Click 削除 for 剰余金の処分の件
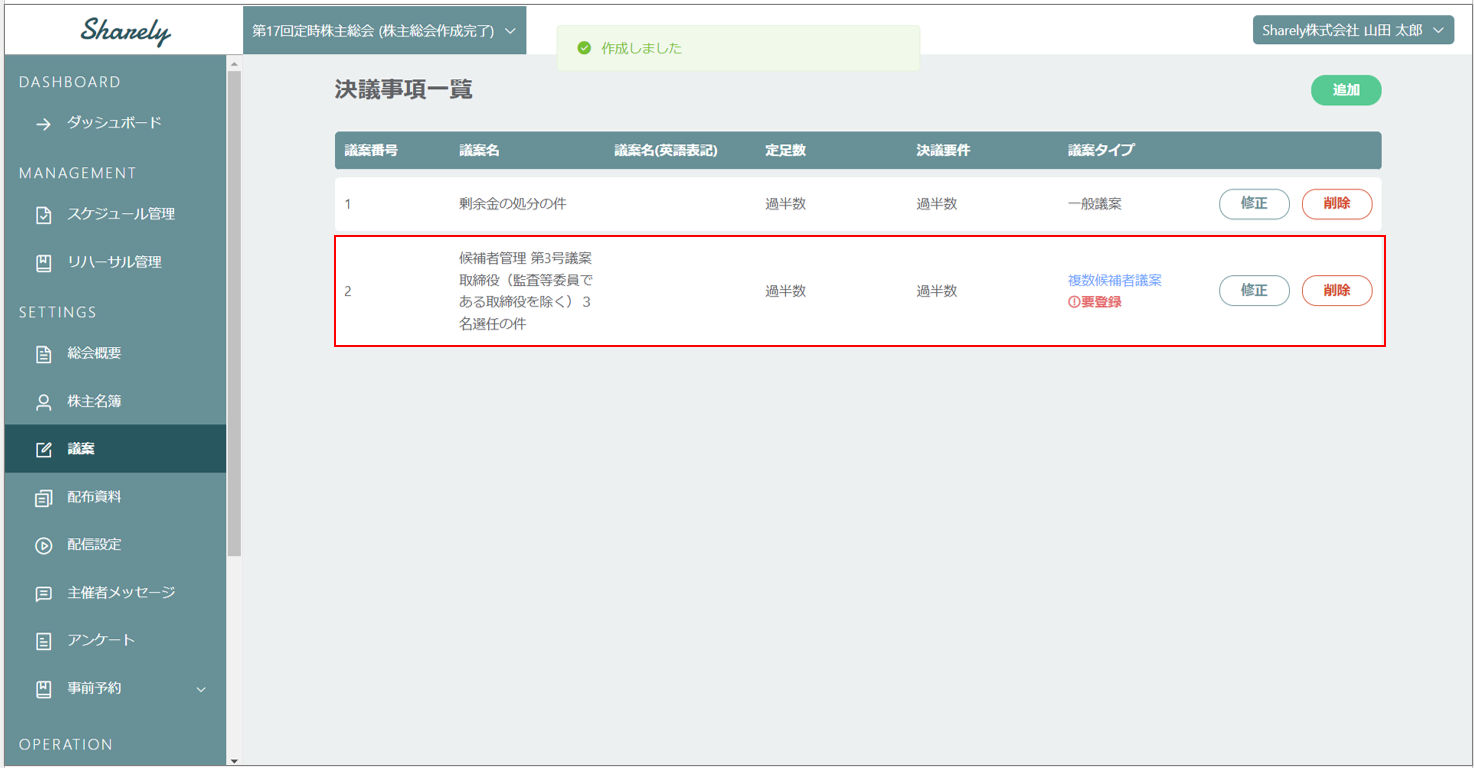The height and width of the screenshot is (768, 1474). click(1336, 204)
